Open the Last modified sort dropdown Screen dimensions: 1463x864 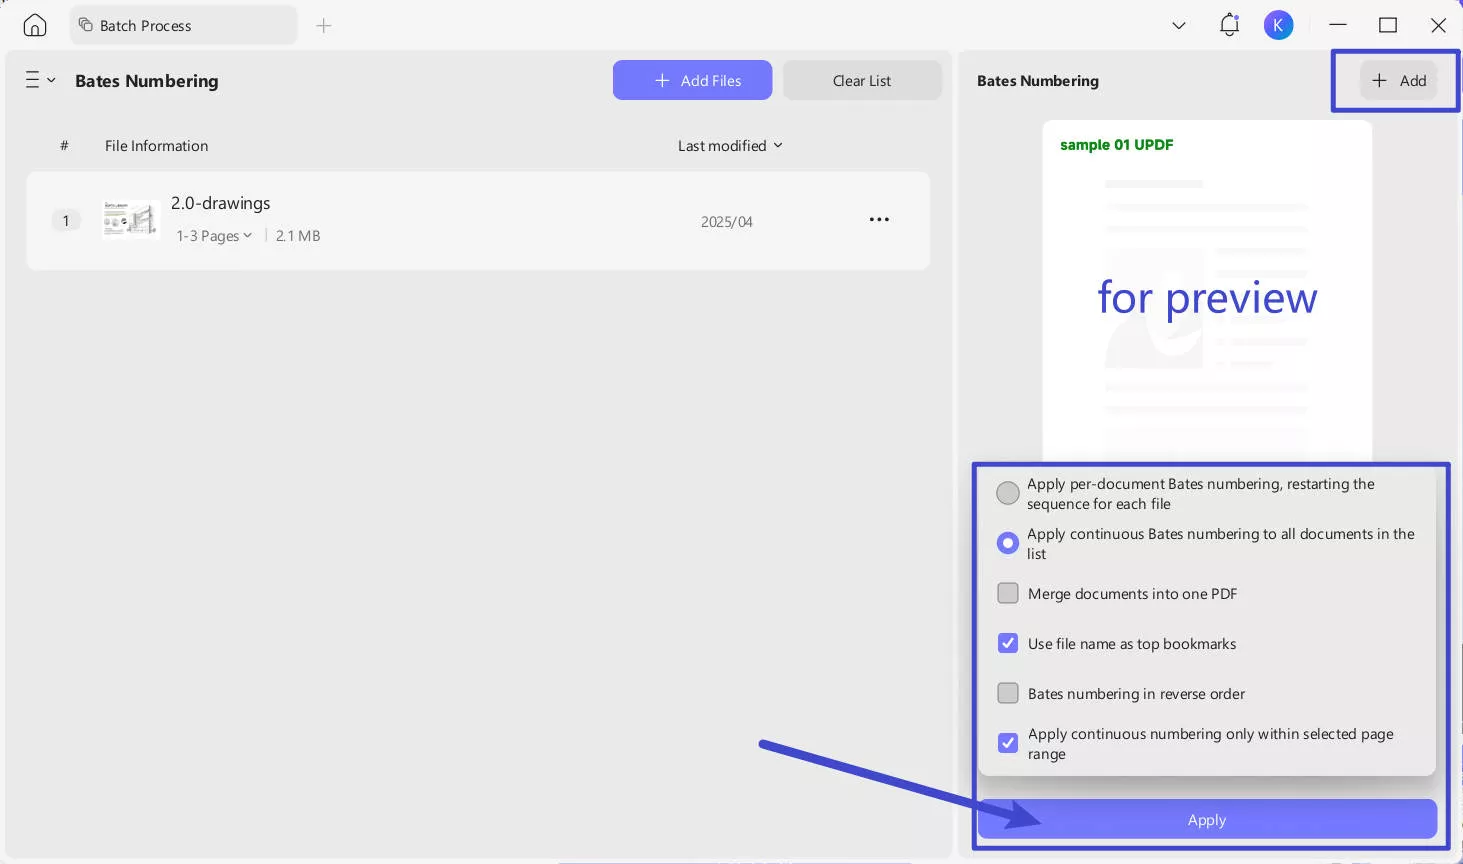pos(730,146)
